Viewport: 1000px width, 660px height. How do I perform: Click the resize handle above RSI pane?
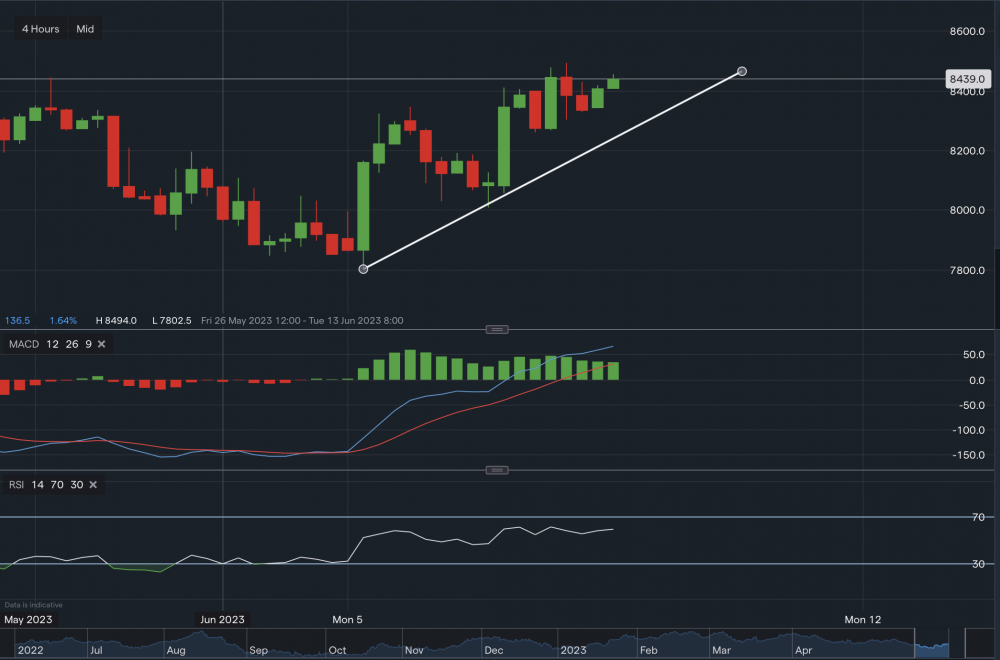tap(497, 470)
